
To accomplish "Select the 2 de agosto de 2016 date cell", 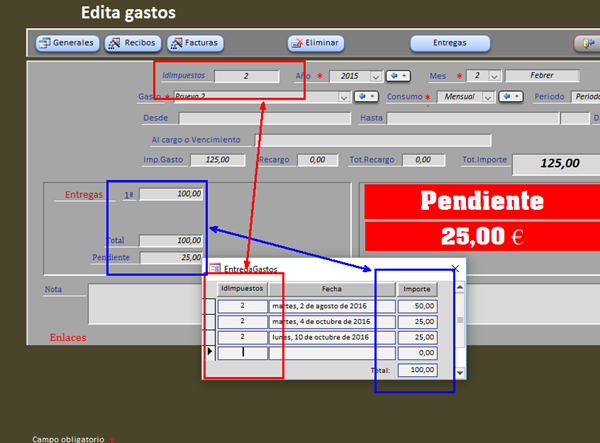I will 332,306.
